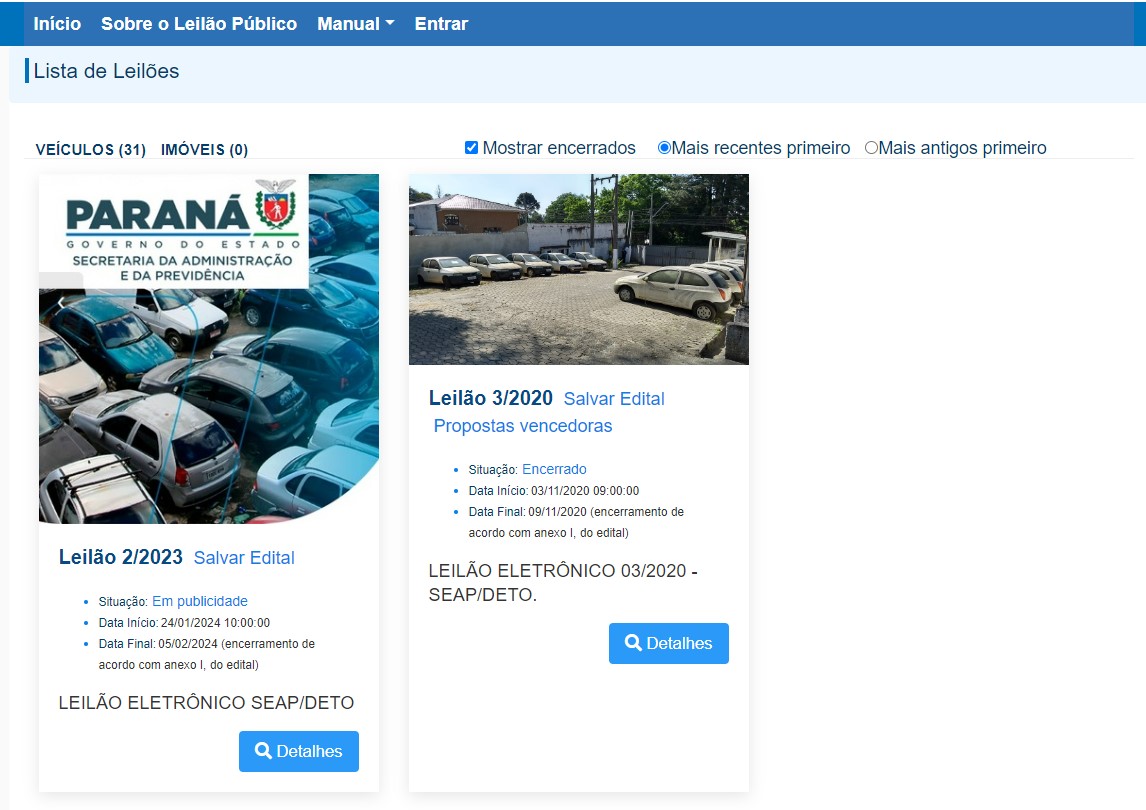The height and width of the screenshot is (810, 1146).
Task: Open parking lot photo of Leilão 3/2020
Action: click(579, 269)
